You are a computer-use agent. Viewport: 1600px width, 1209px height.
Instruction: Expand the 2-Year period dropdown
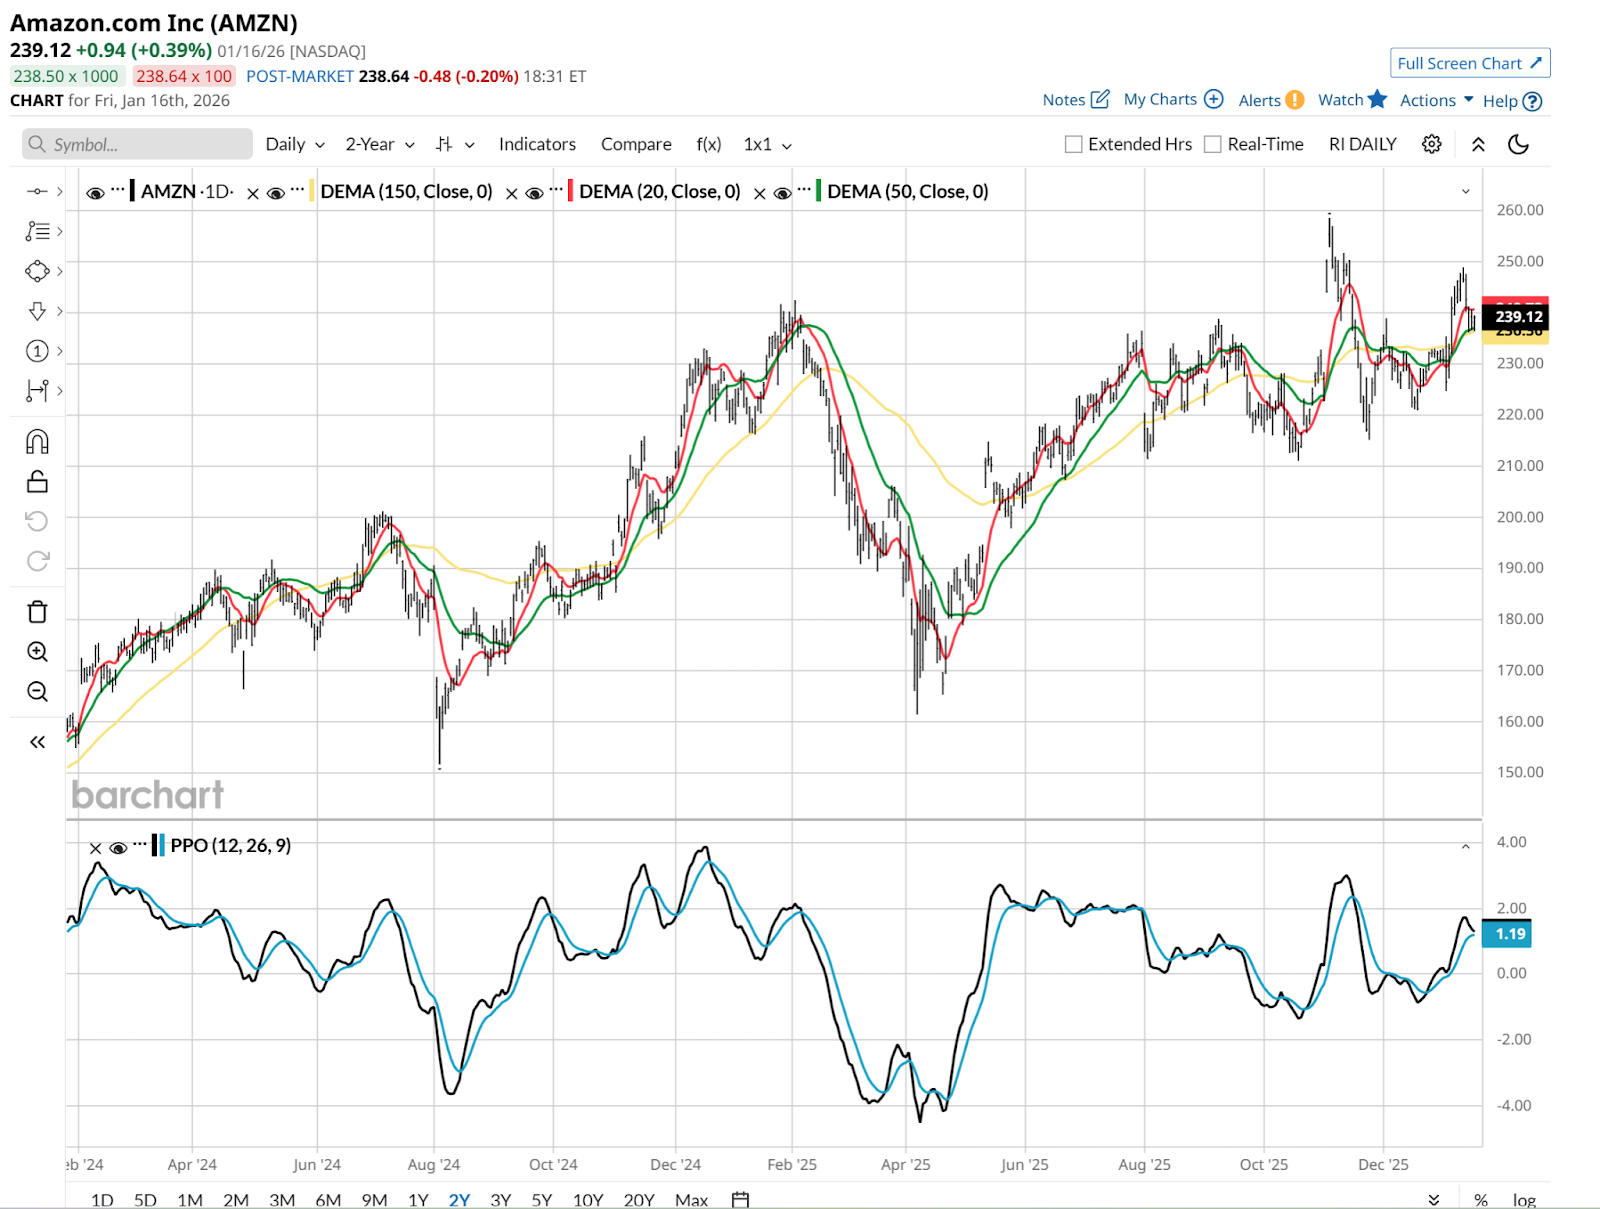pos(380,144)
